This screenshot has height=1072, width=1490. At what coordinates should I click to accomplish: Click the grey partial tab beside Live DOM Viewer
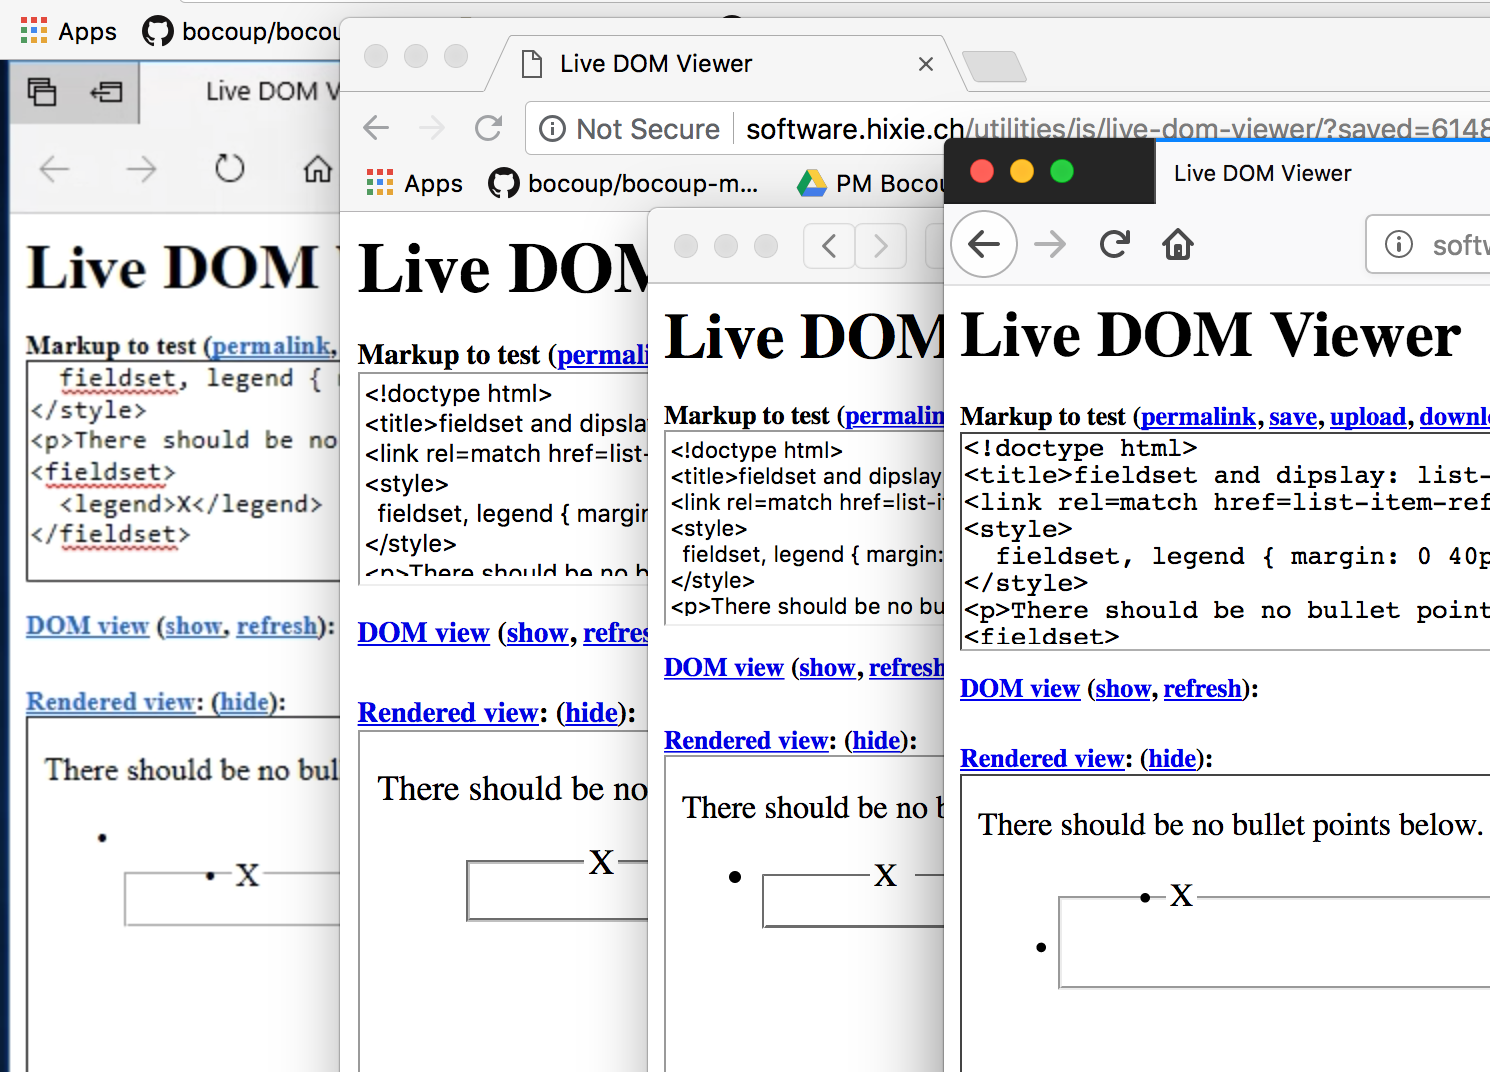tap(993, 66)
